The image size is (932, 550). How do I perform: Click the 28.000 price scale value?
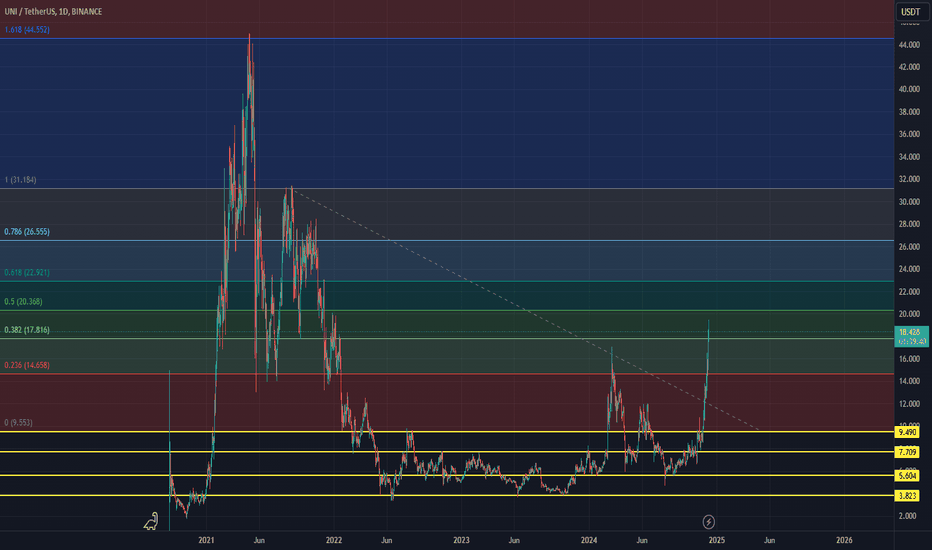pos(909,224)
